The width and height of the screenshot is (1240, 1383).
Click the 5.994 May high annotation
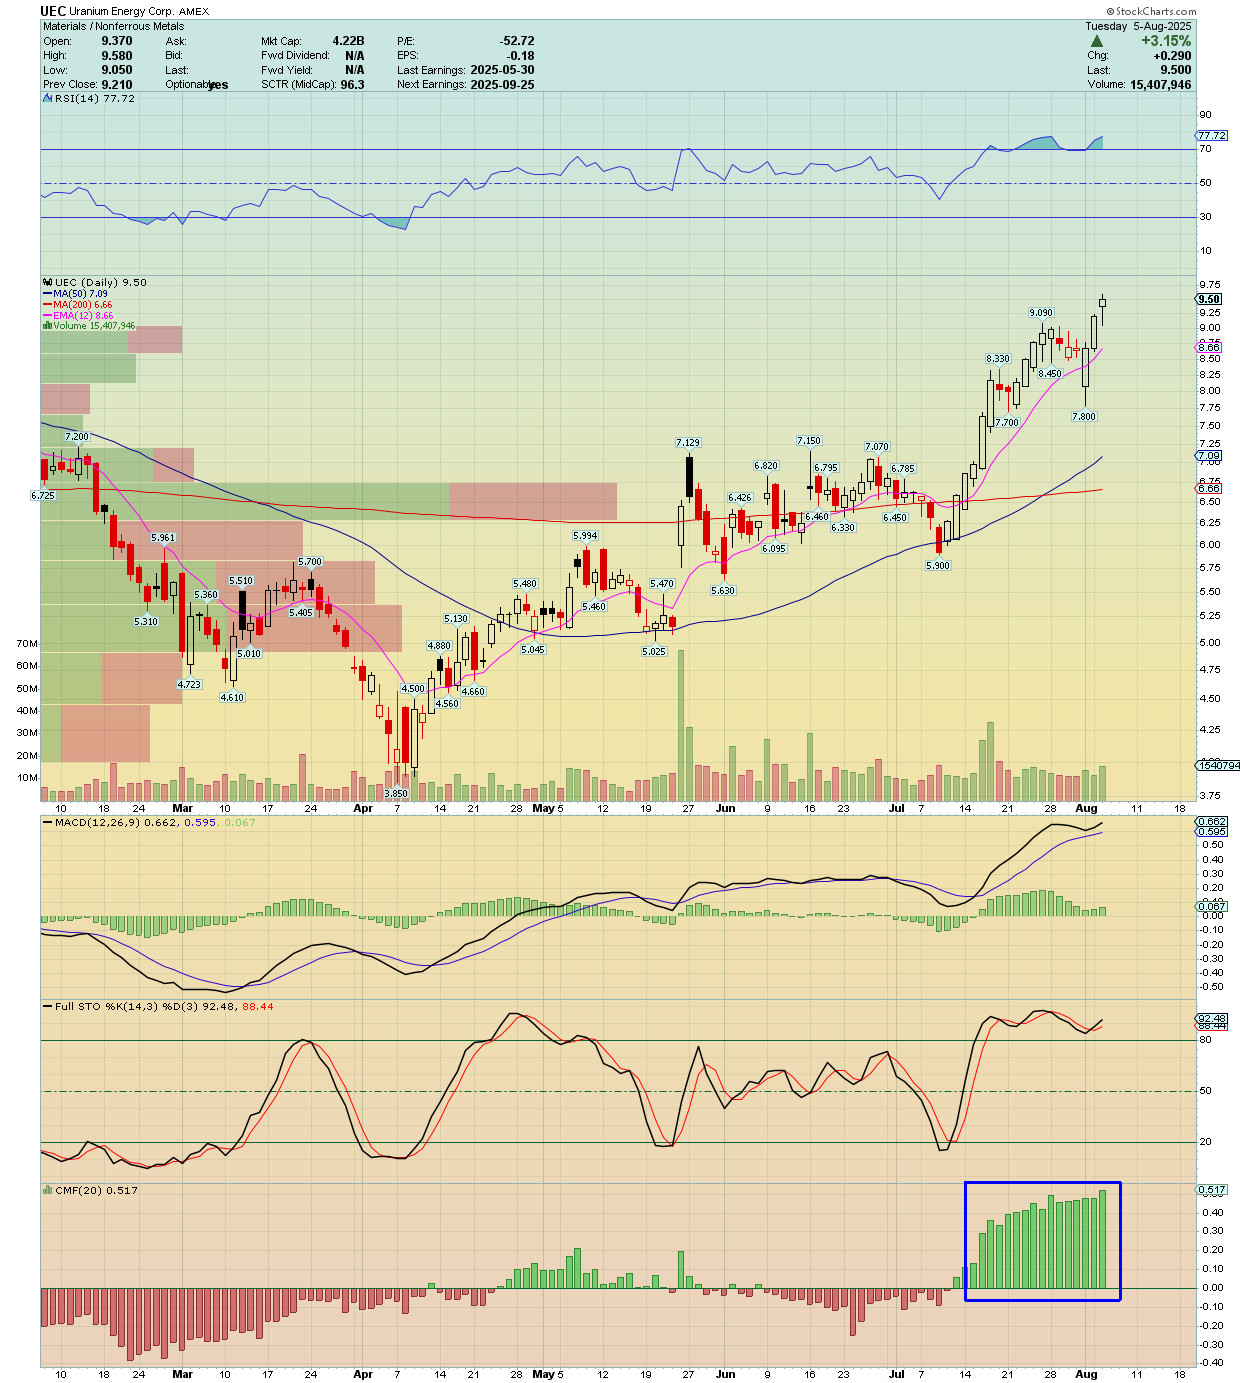tap(585, 535)
